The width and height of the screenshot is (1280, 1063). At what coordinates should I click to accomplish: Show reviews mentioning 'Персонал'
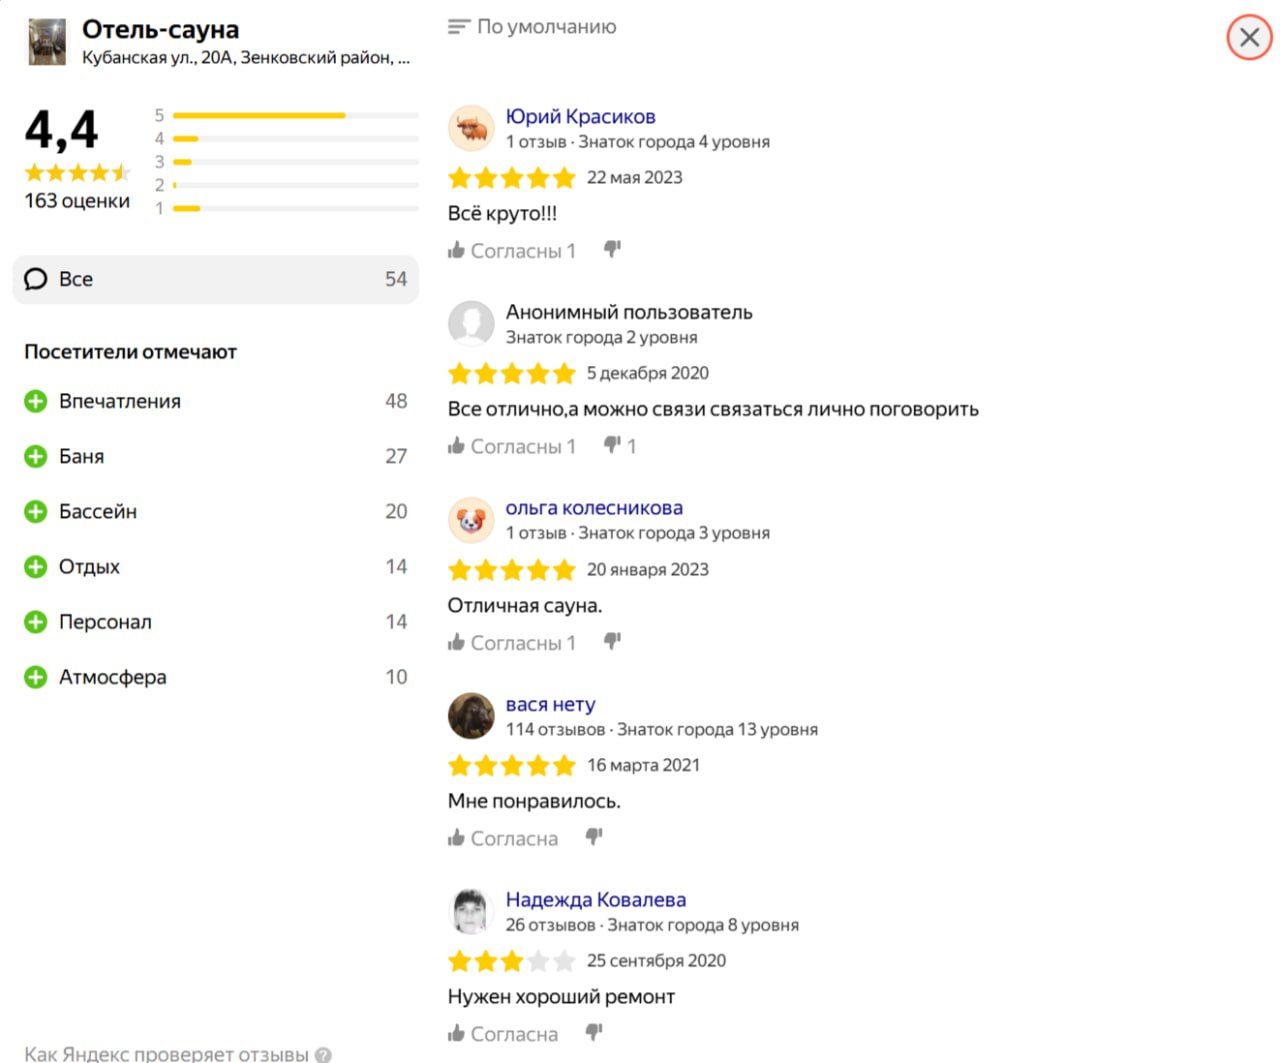point(105,622)
